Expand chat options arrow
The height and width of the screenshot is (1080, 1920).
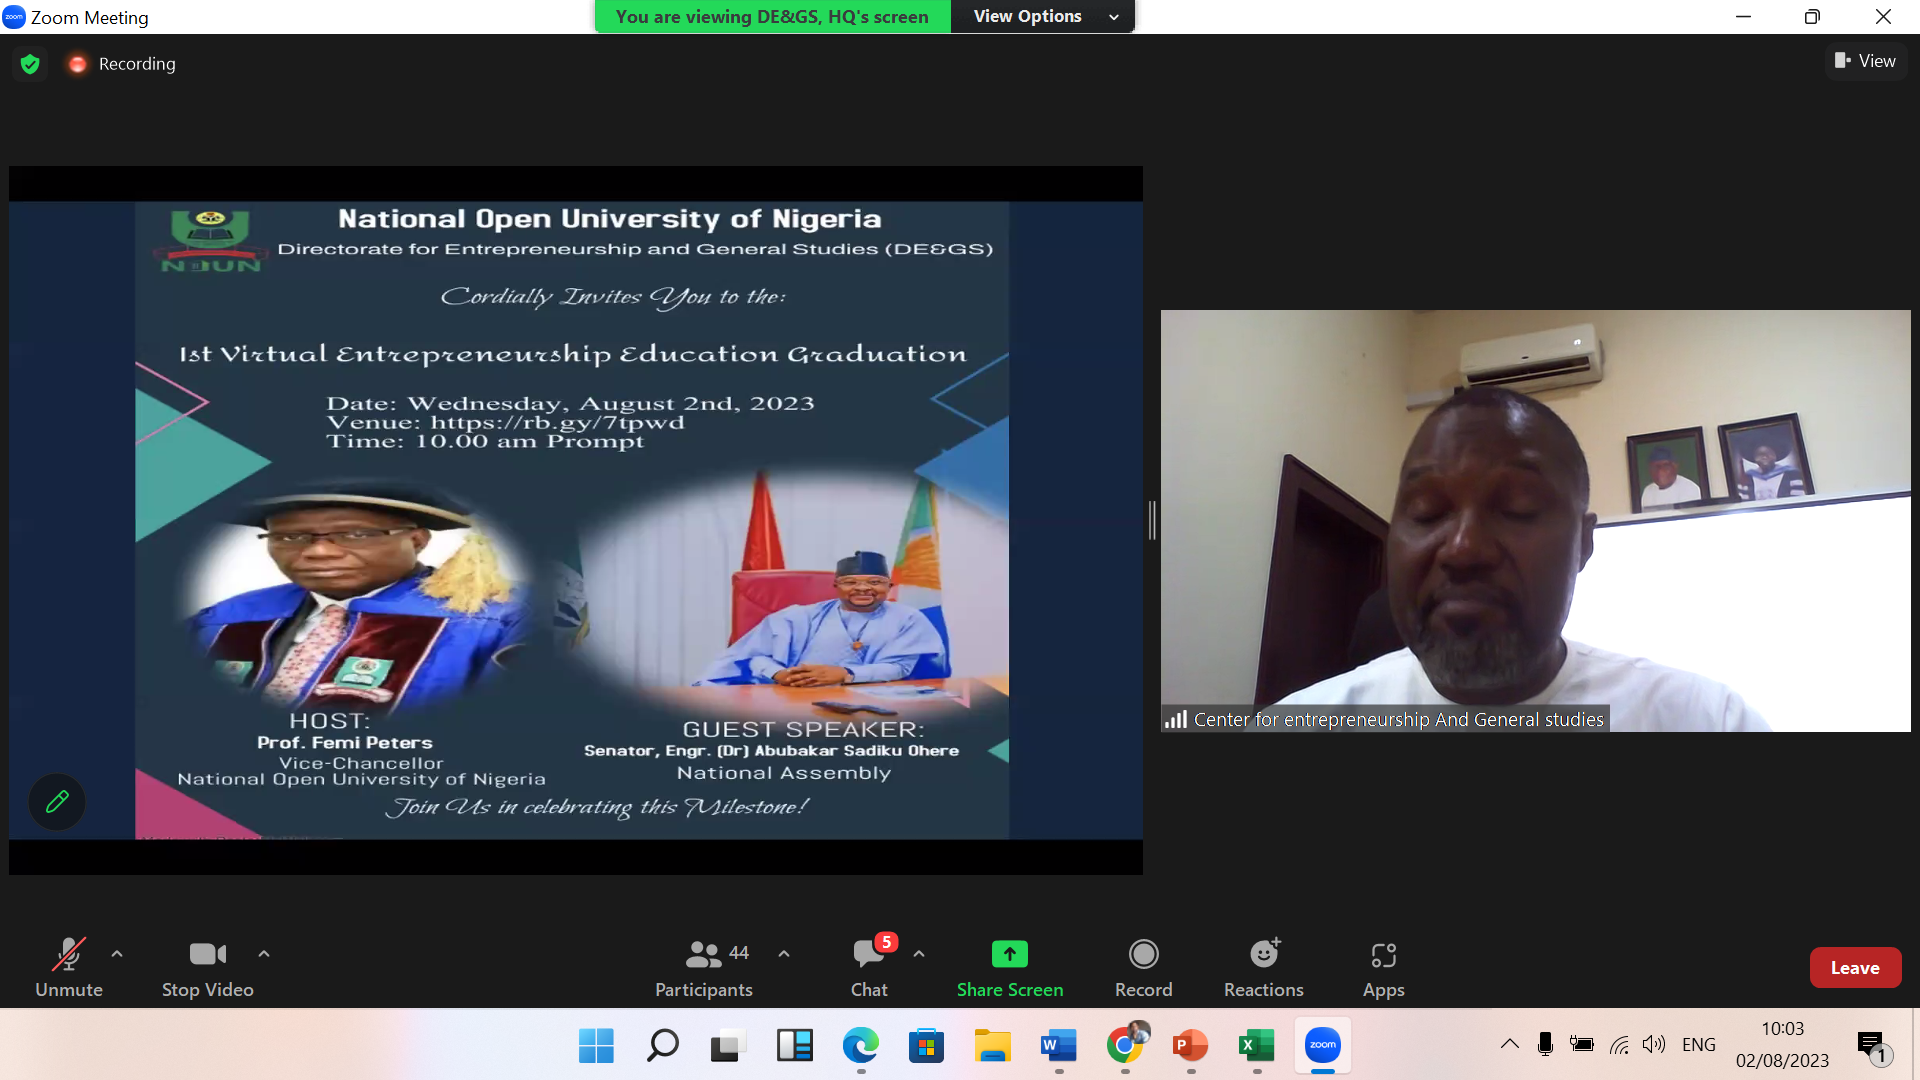click(x=919, y=954)
